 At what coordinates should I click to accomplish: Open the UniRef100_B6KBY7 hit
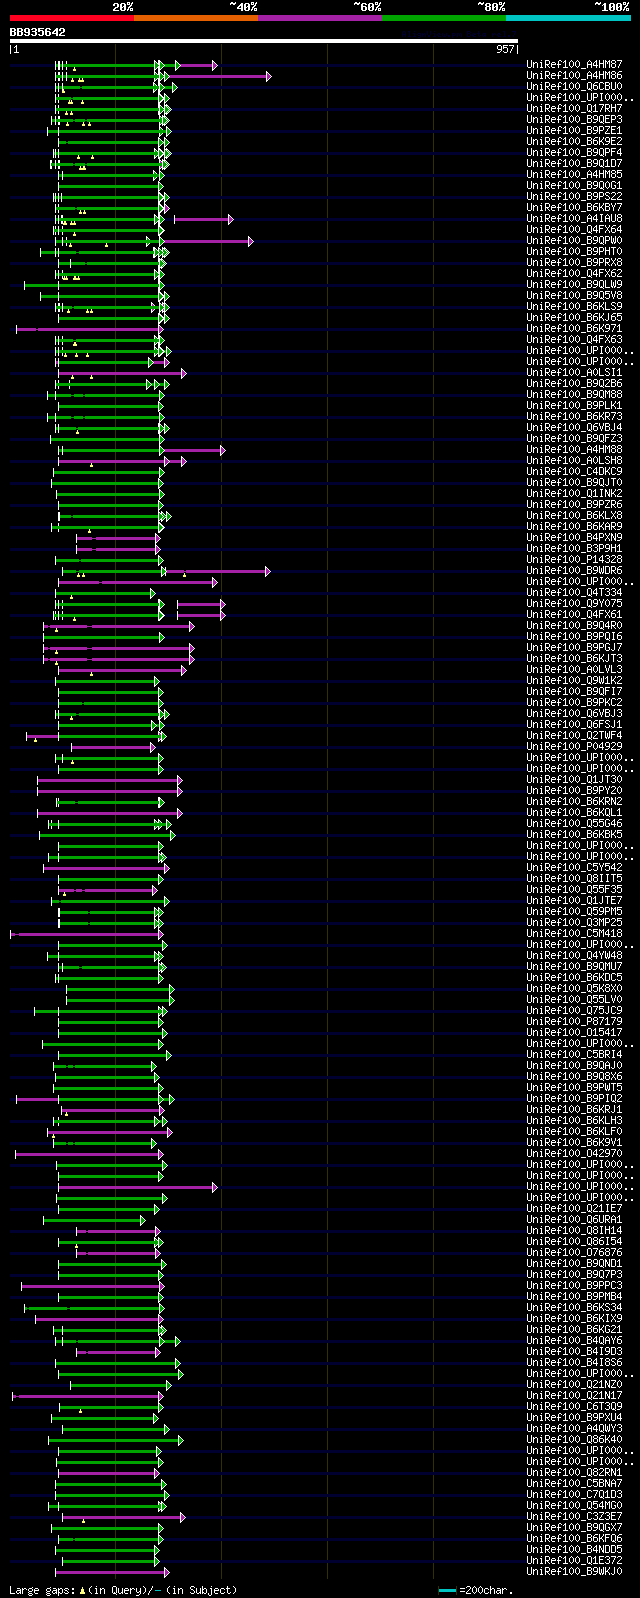click(574, 208)
